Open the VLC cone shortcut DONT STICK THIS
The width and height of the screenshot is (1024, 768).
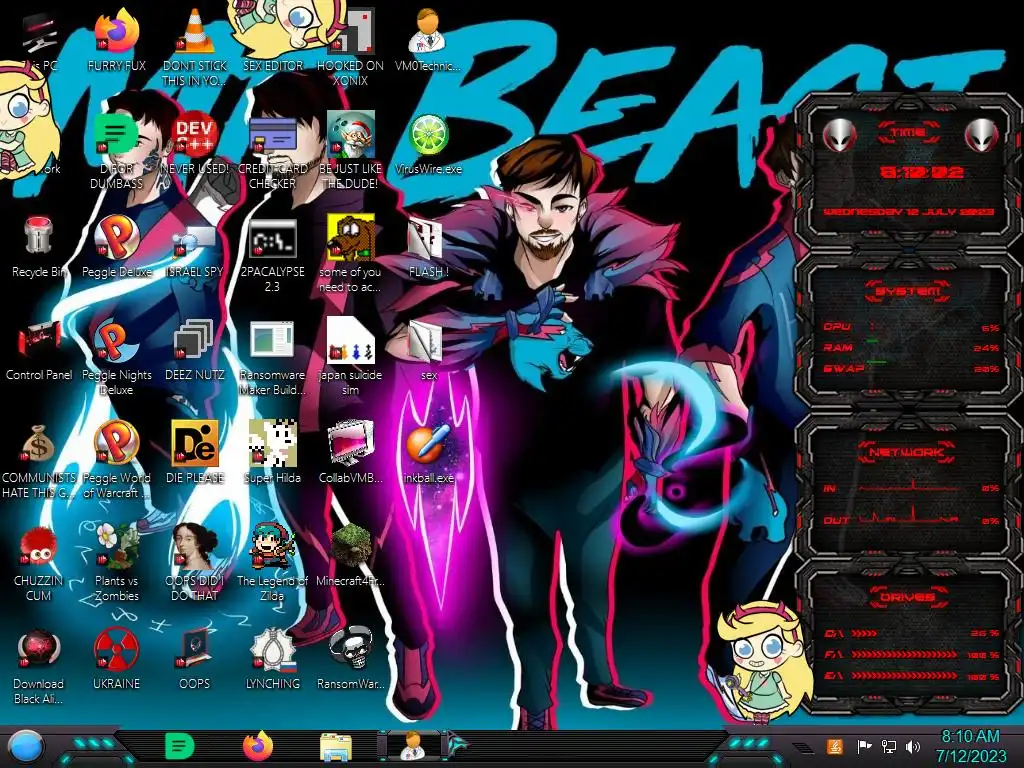[x=195, y=46]
